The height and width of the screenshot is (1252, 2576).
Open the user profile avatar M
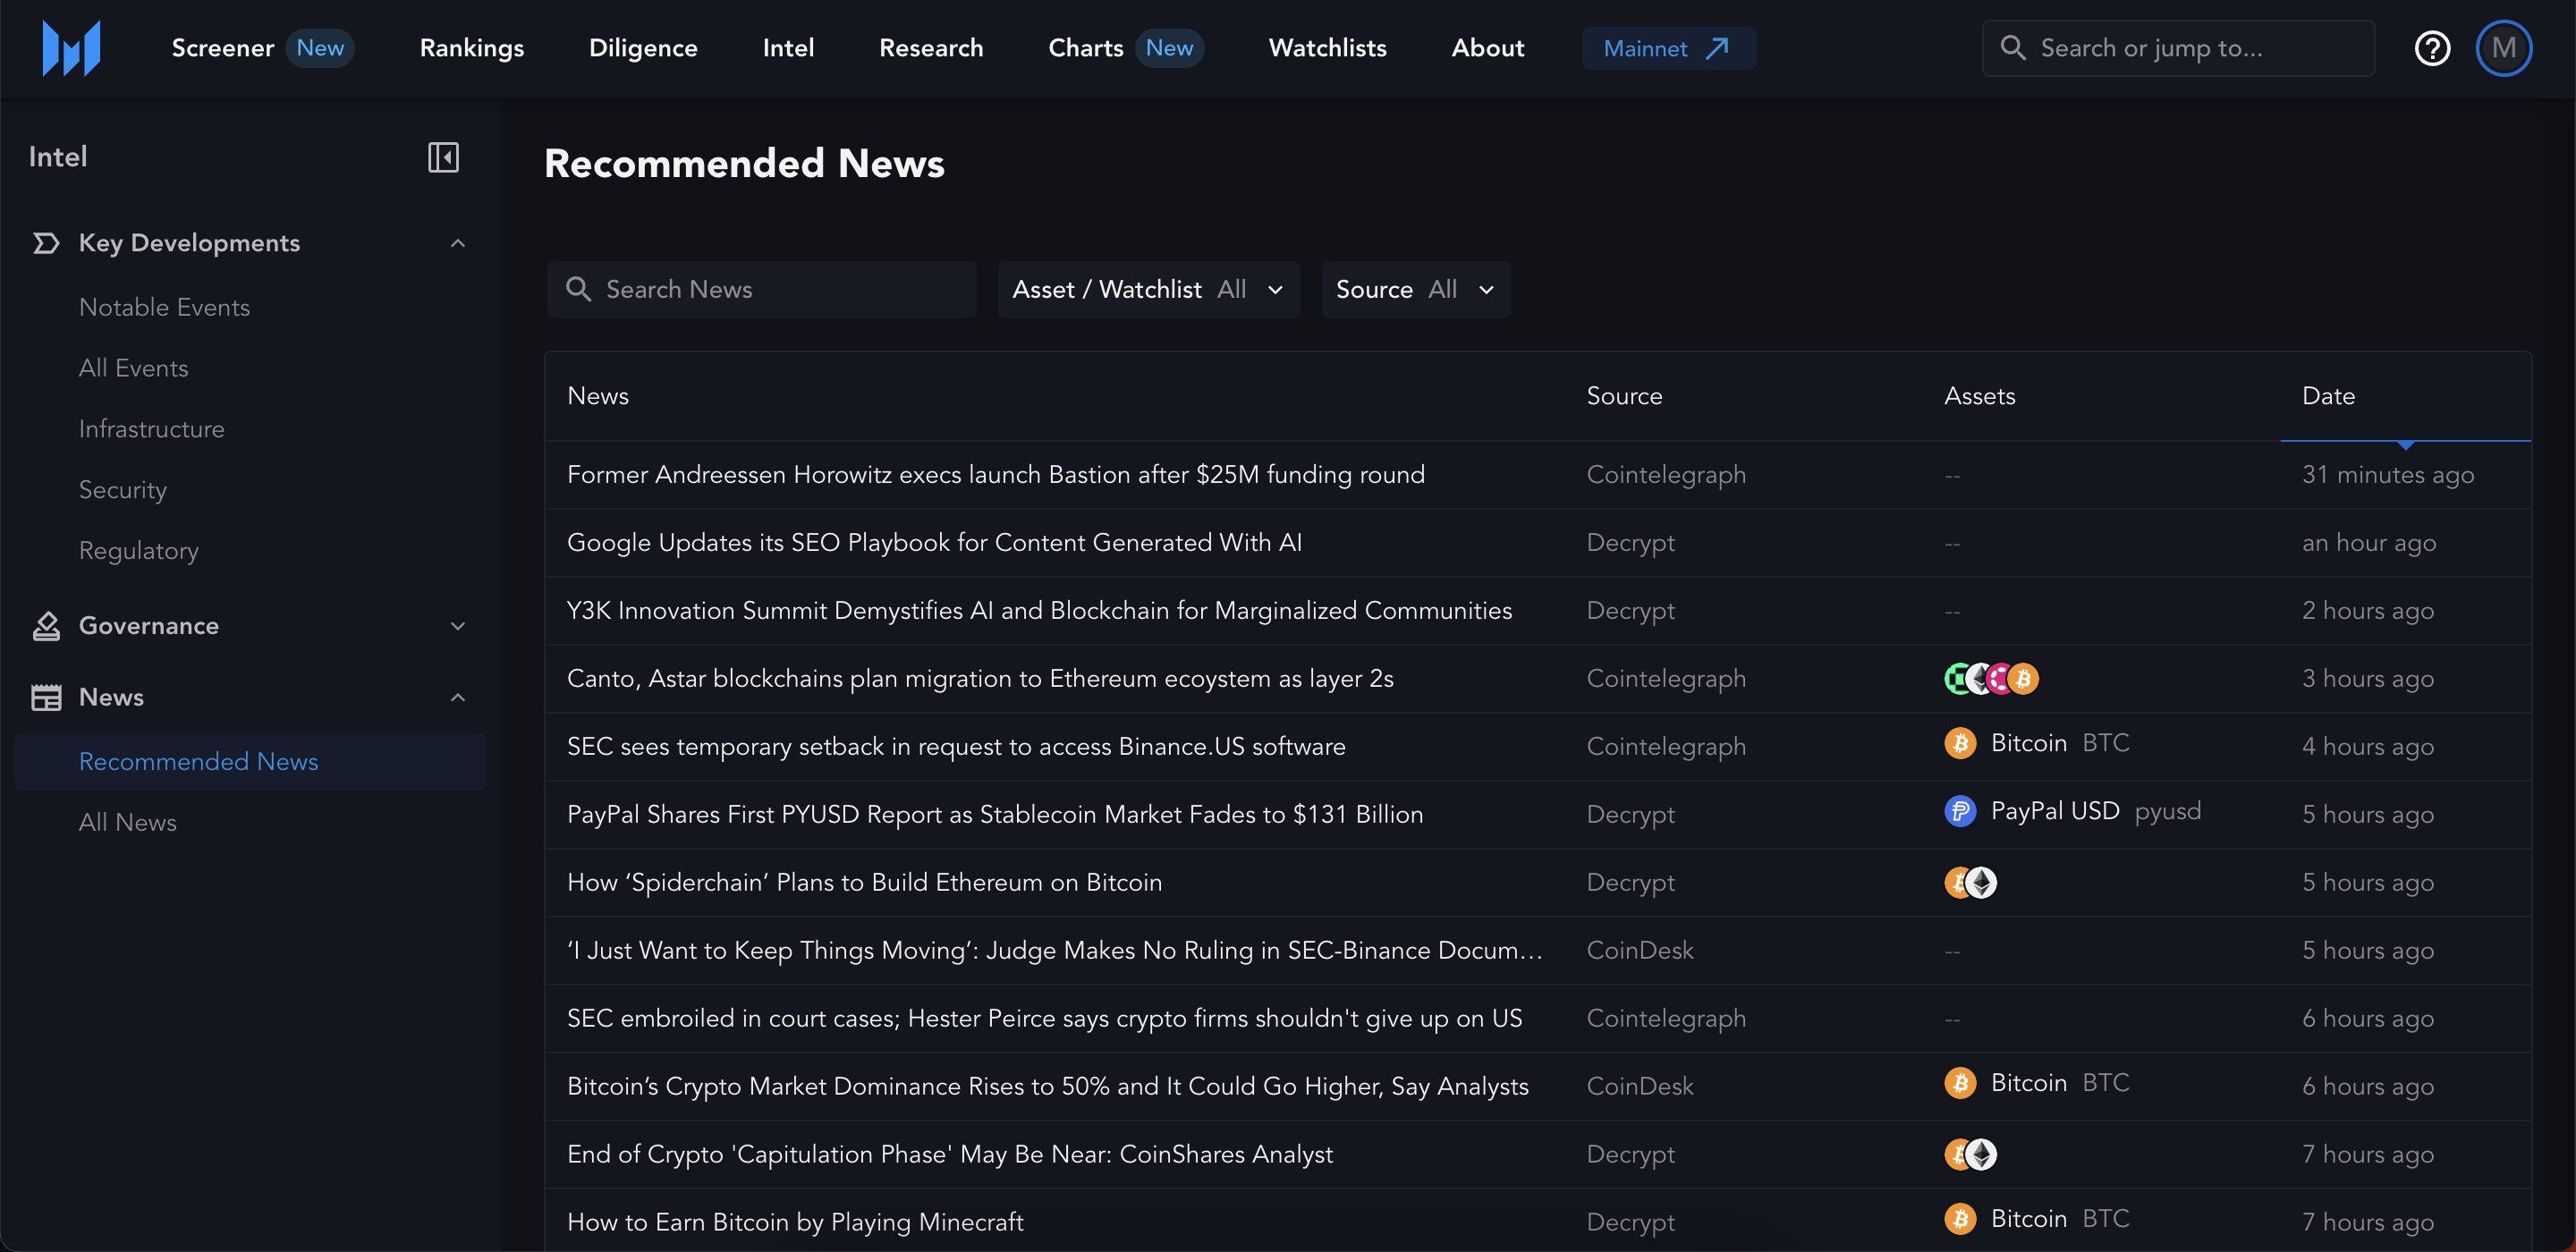point(2503,48)
